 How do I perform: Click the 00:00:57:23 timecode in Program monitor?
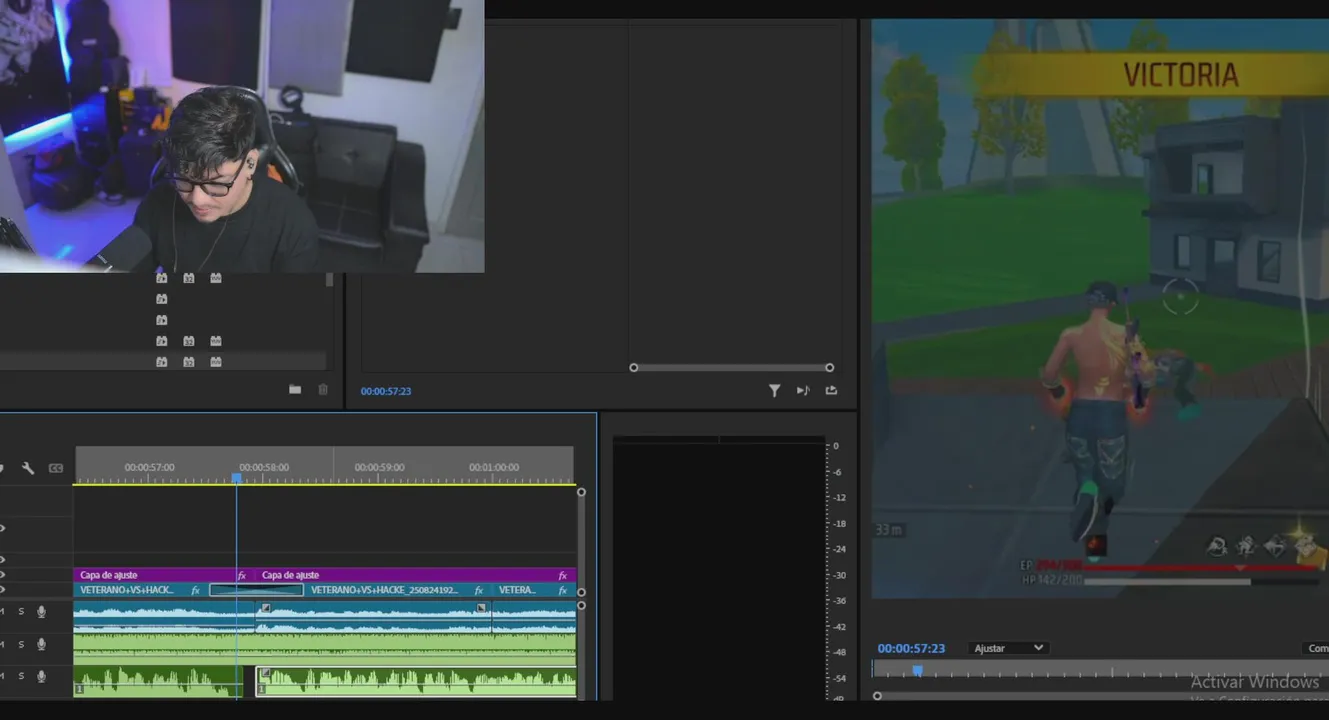tap(911, 649)
